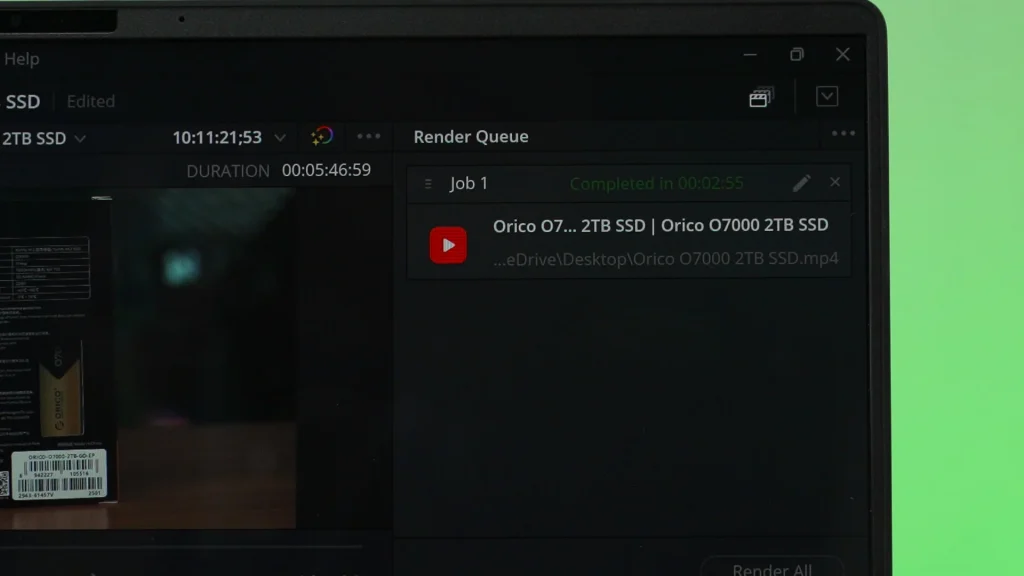Open Render Queue three-dot options menu
Image resolution: width=1024 pixels, height=576 pixels.
tap(843, 134)
